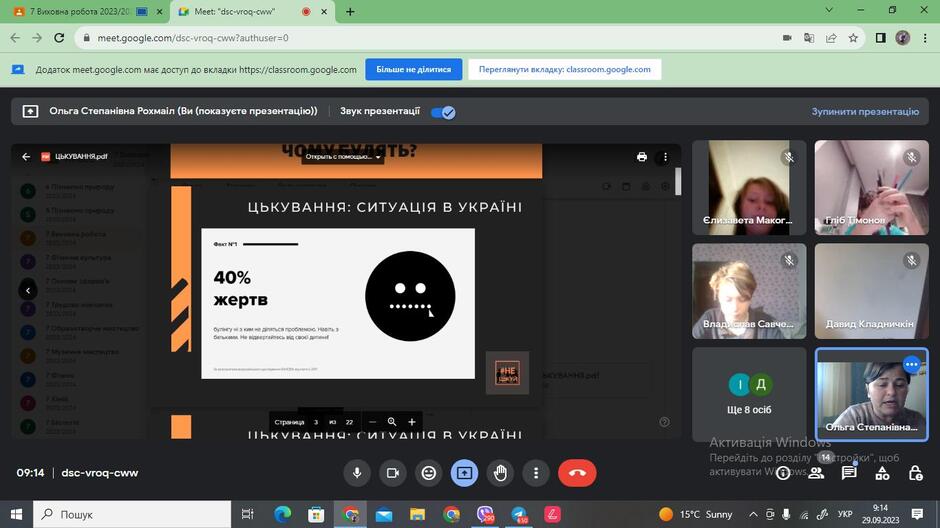Open the 'Ще 8 осіб' tile

click(749, 394)
